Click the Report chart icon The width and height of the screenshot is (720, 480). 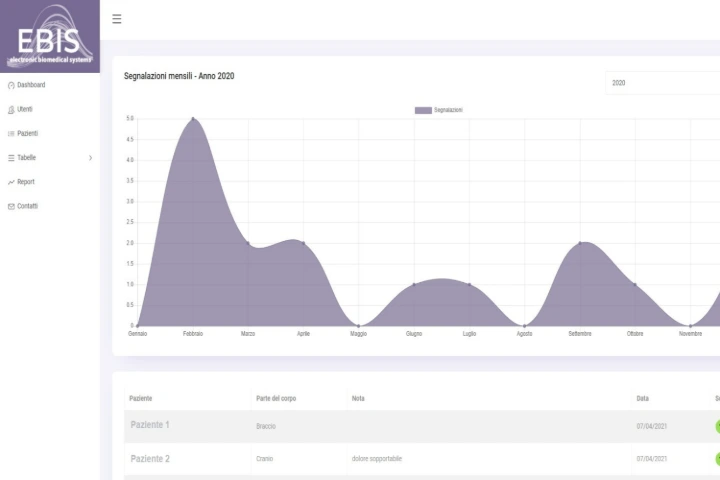point(11,182)
